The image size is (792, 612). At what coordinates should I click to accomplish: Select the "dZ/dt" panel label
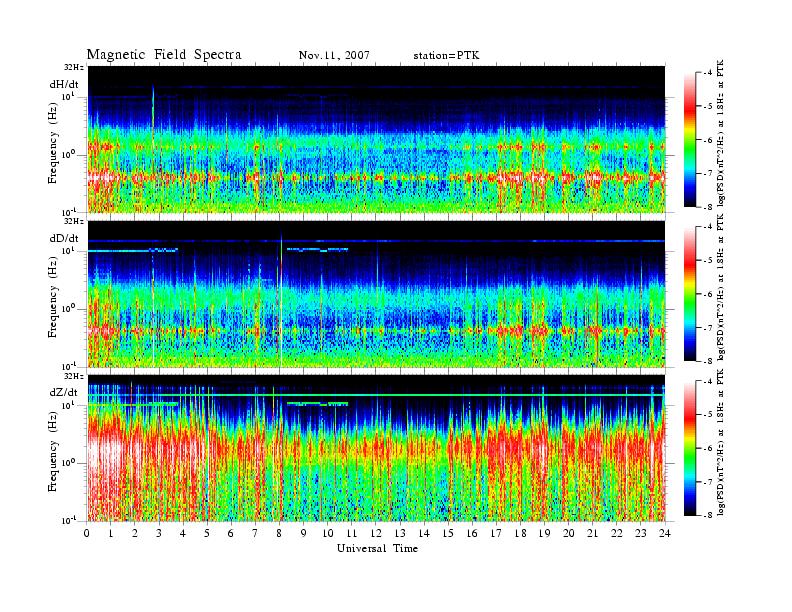pos(64,392)
